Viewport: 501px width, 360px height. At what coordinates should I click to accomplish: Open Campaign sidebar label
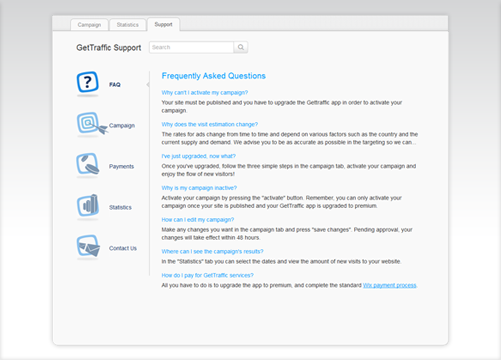tap(122, 126)
